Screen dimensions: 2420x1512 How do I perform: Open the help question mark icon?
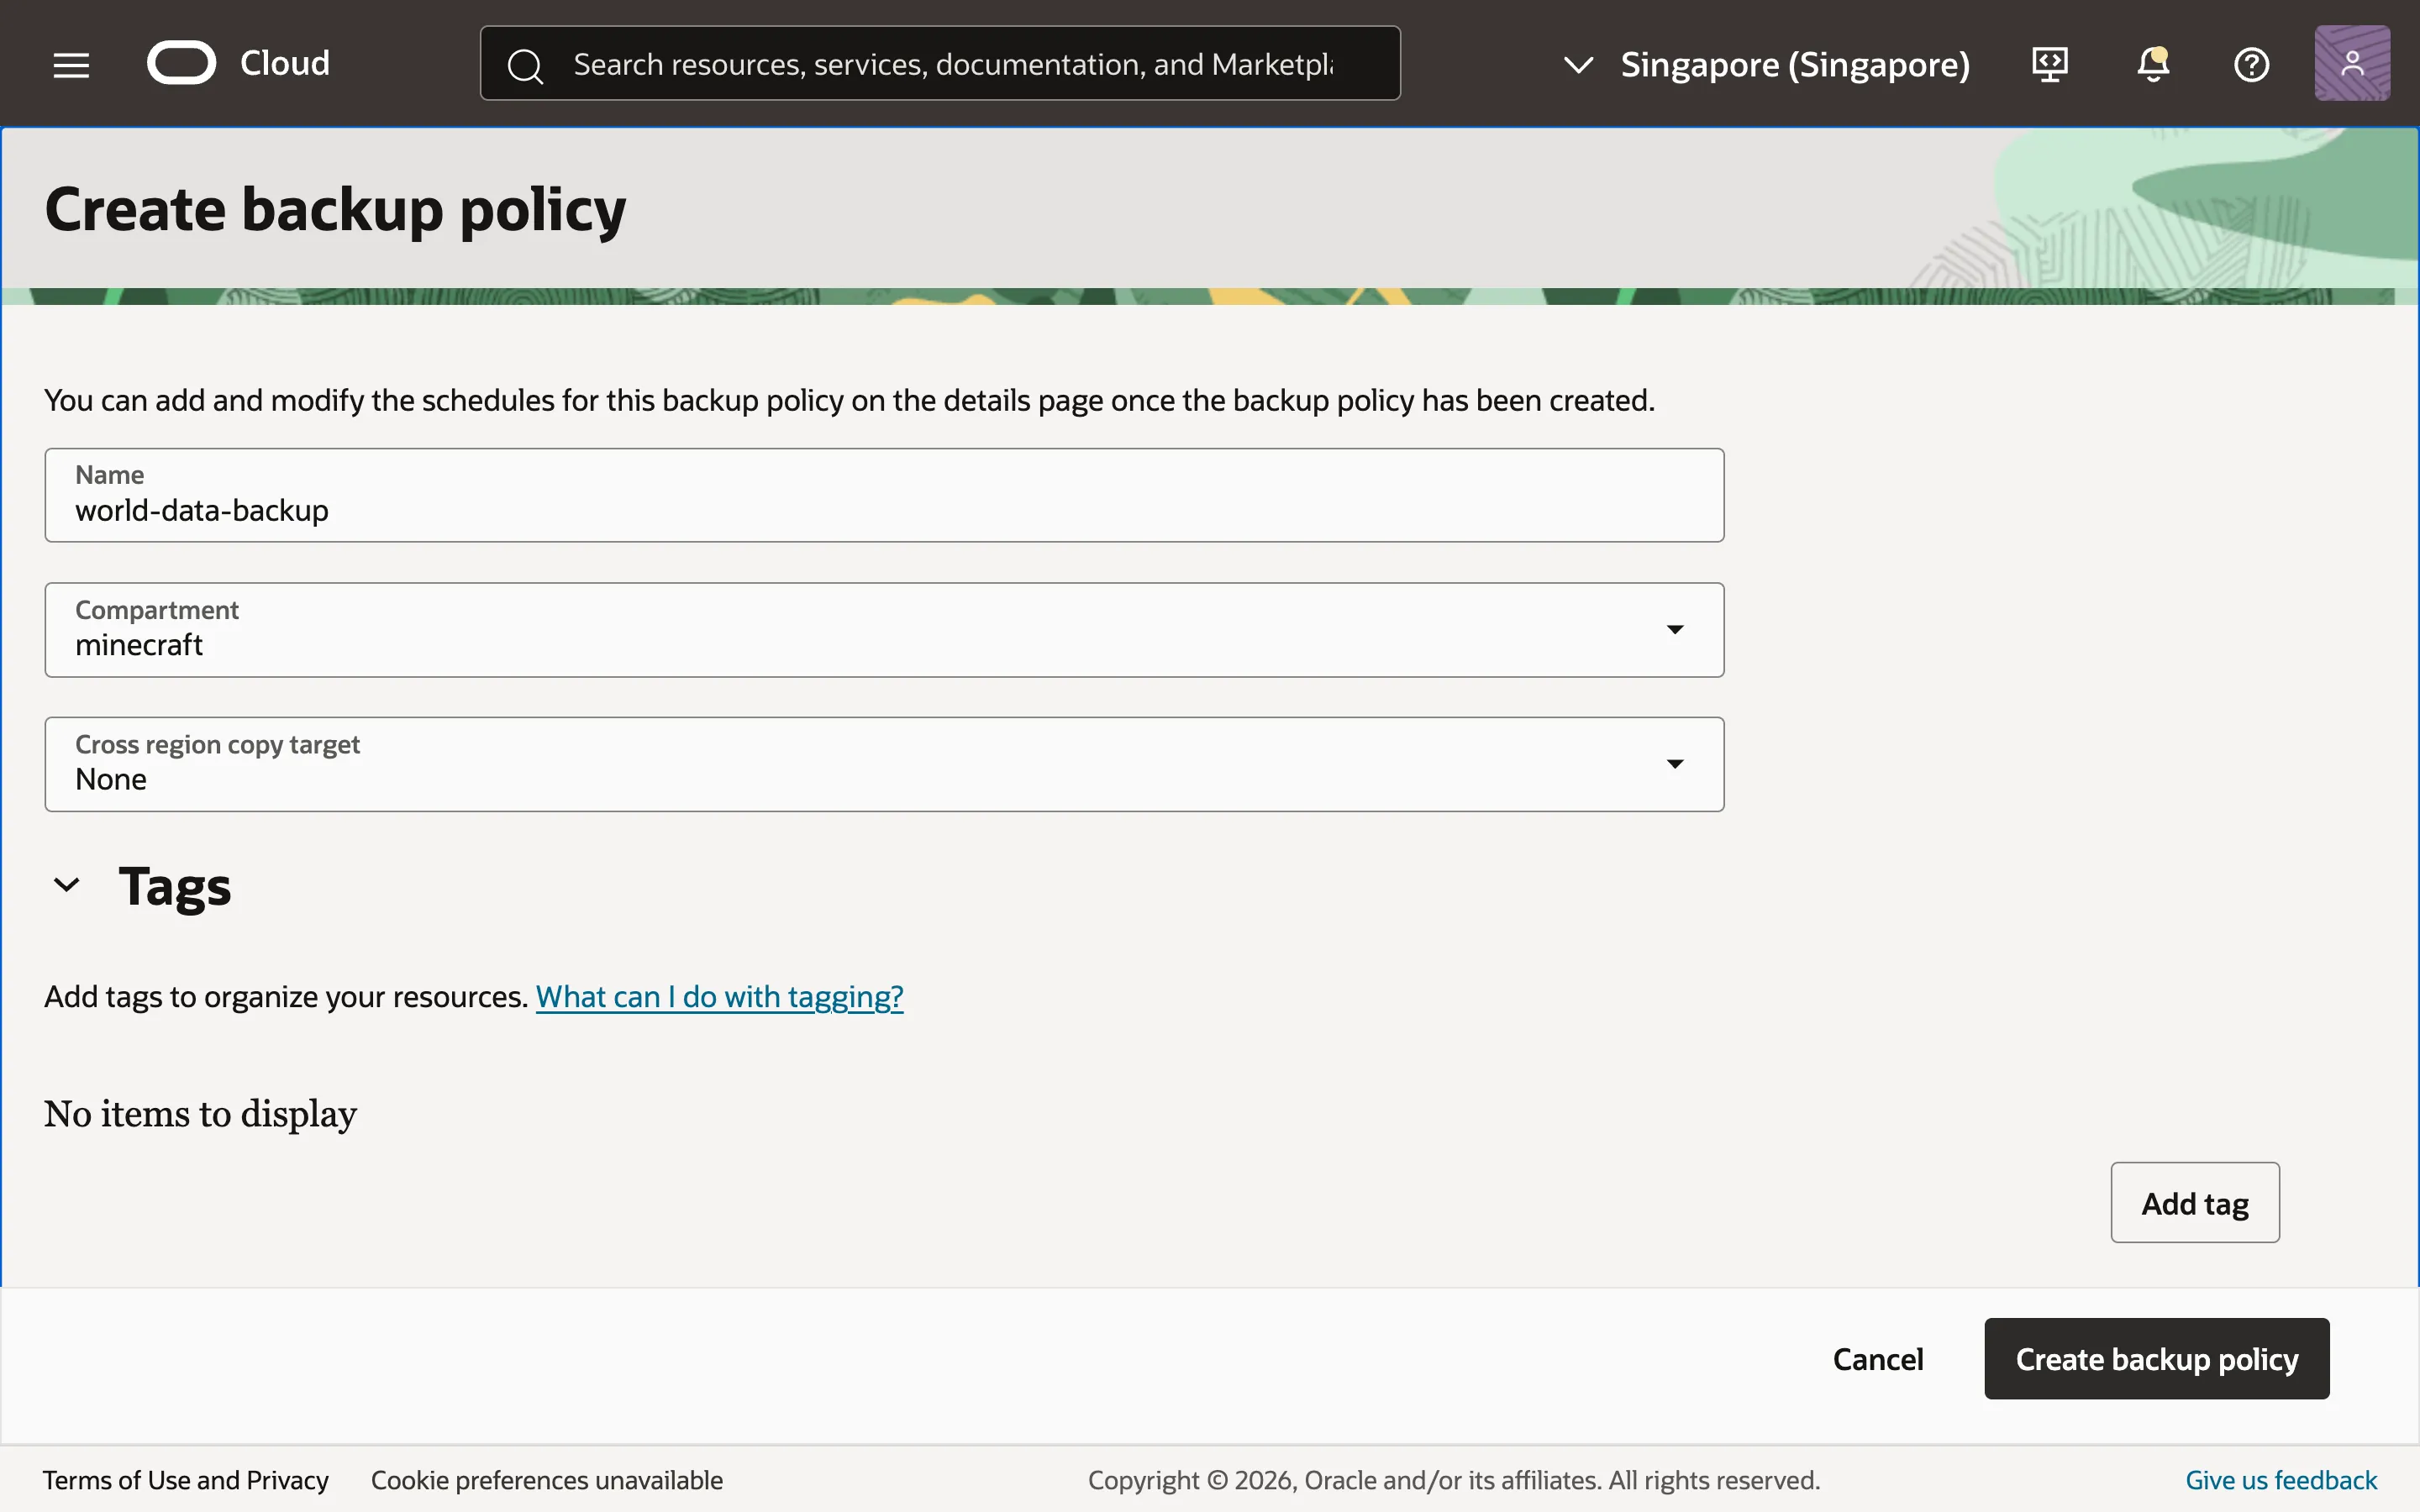(x=2252, y=64)
